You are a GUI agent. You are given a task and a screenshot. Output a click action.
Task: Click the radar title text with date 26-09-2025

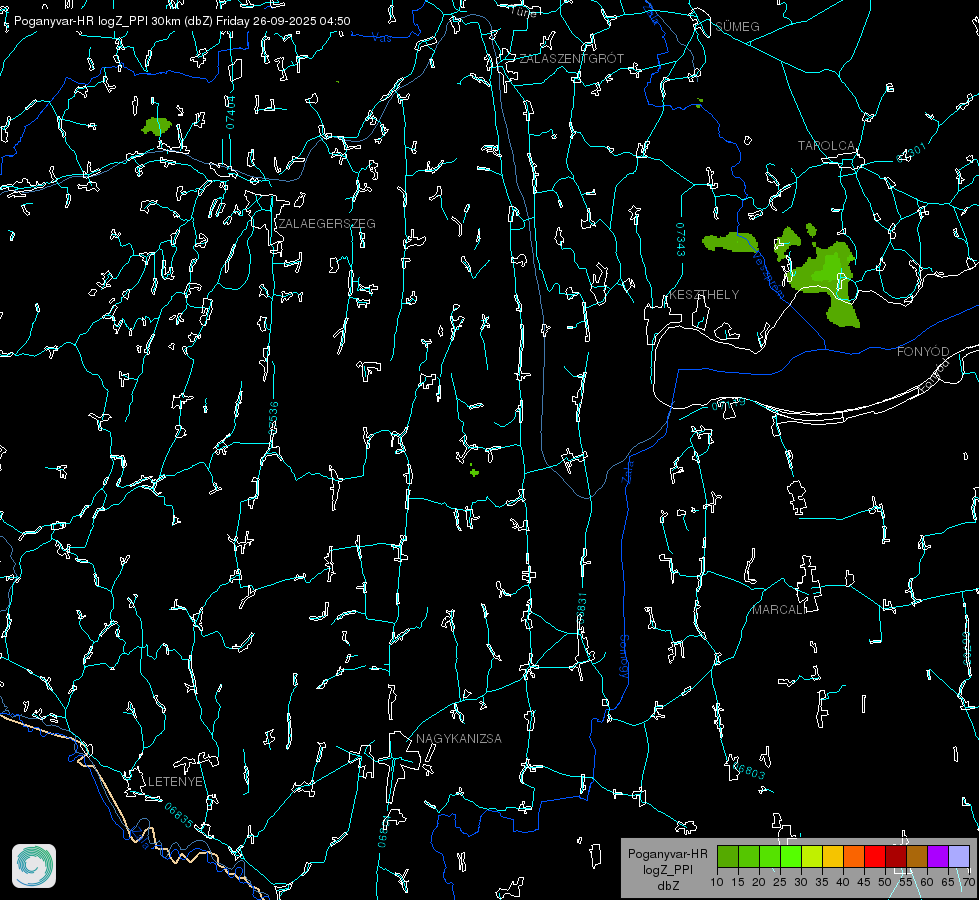[x=182, y=21]
